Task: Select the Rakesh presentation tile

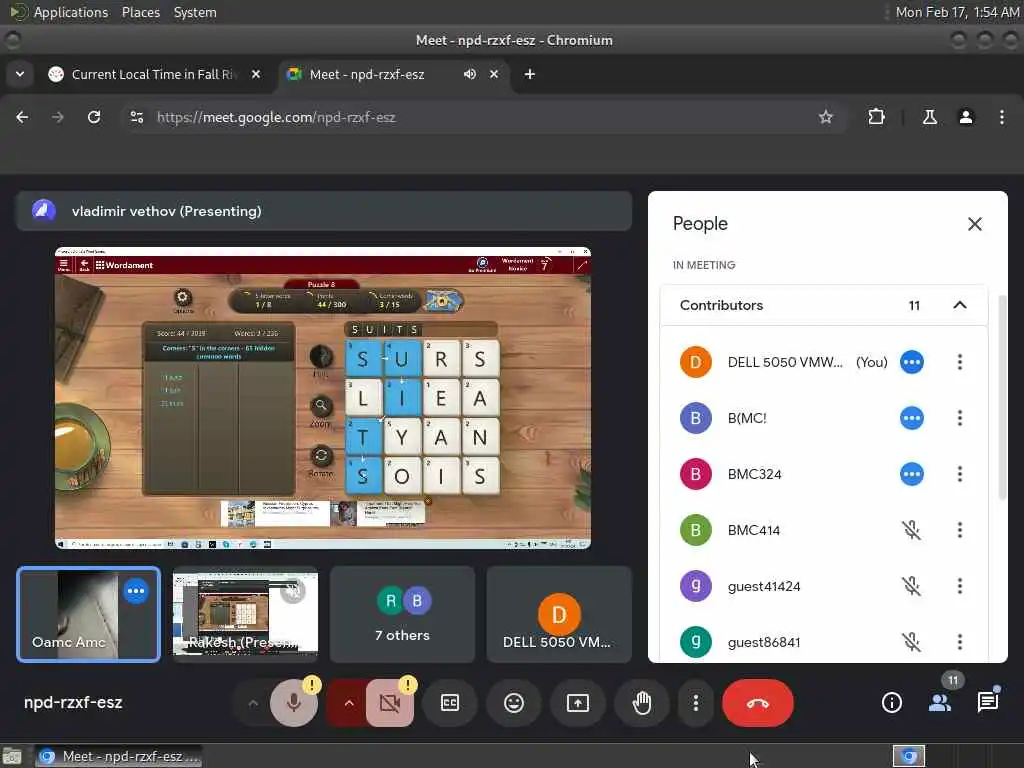Action: (246, 615)
